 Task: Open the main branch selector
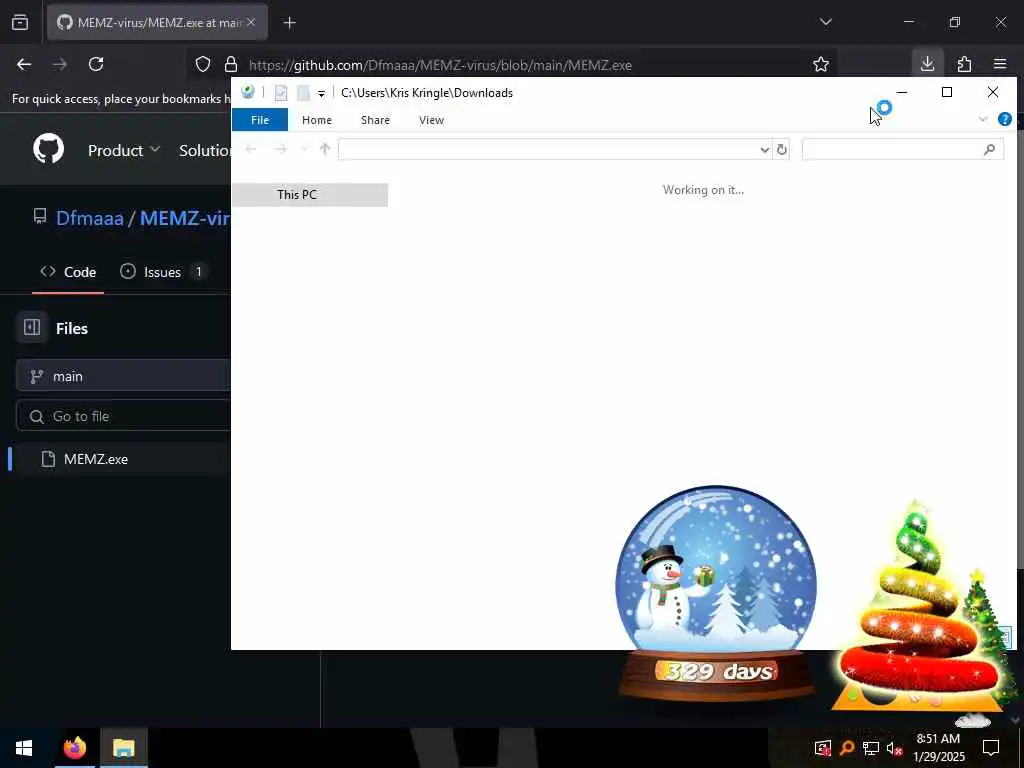[124, 376]
